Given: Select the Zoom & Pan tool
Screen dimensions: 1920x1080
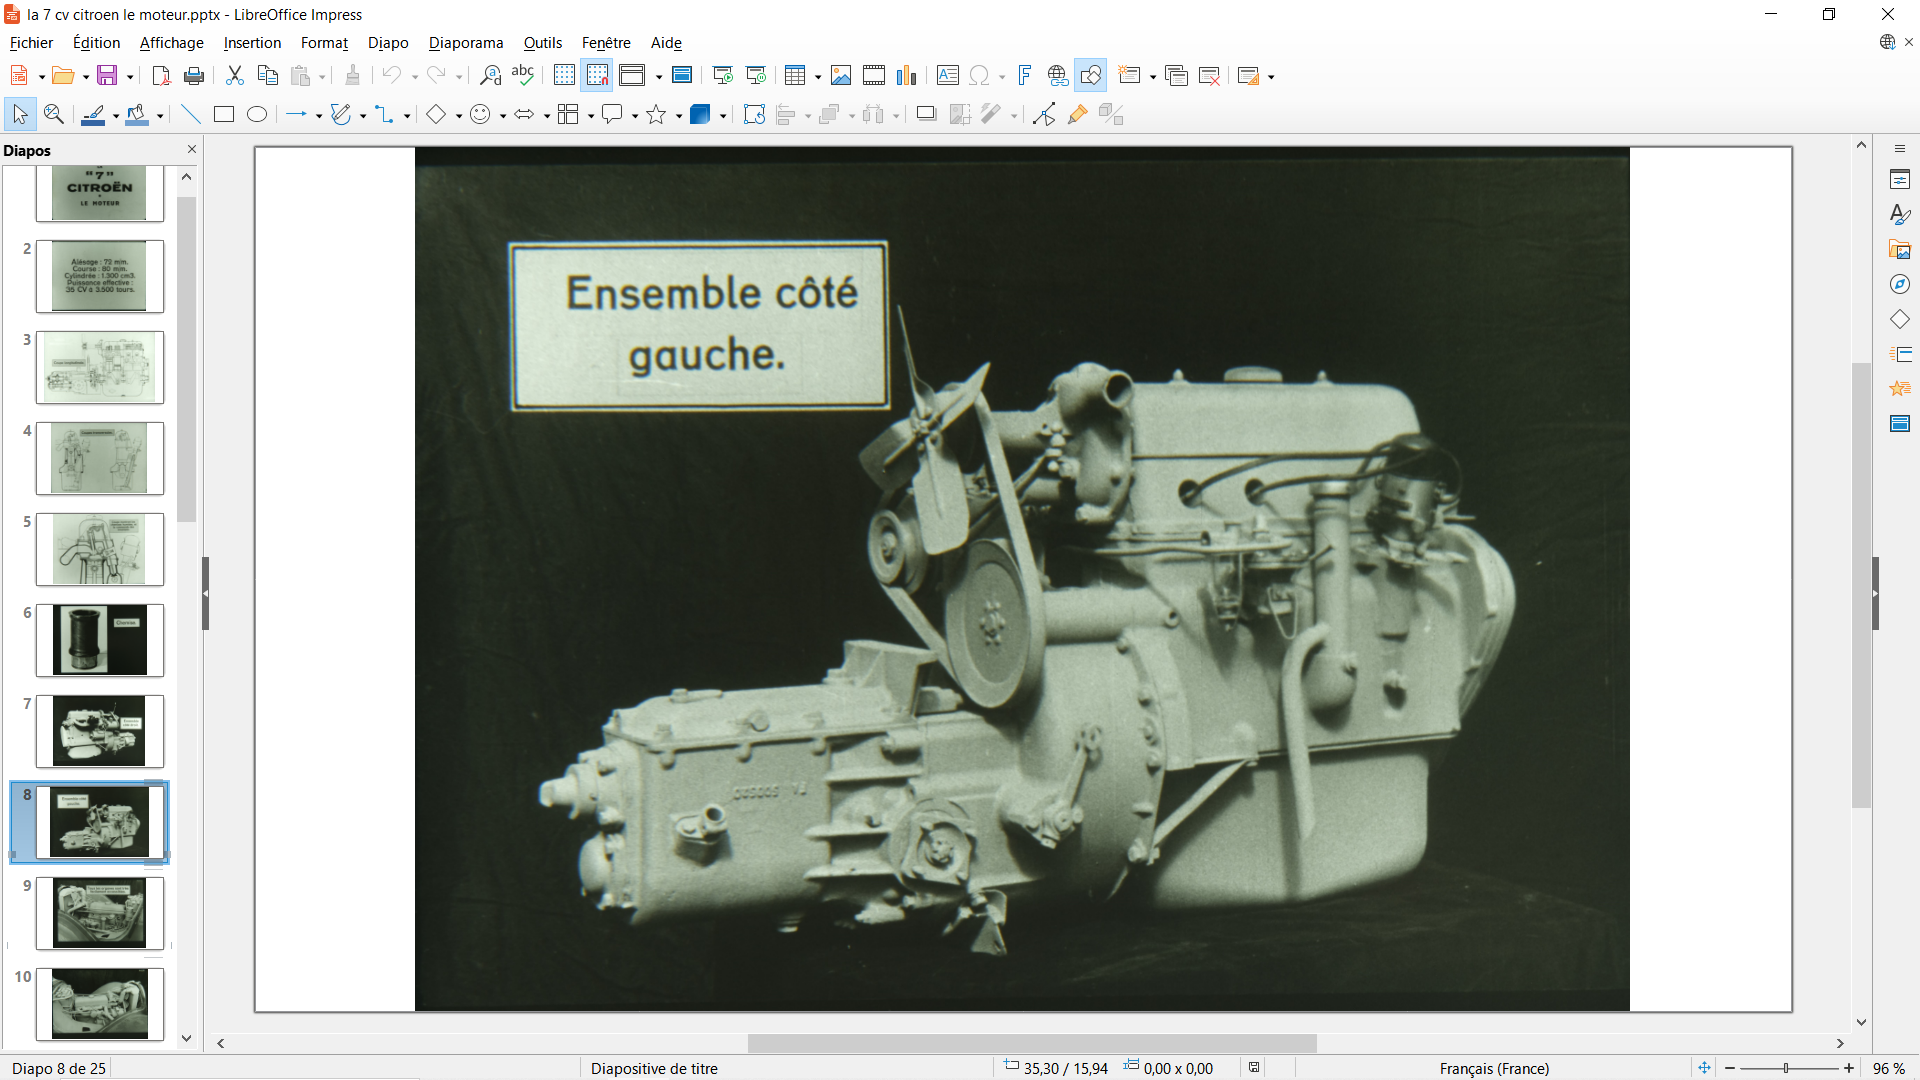Looking at the screenshot, I should pos(54,115).
